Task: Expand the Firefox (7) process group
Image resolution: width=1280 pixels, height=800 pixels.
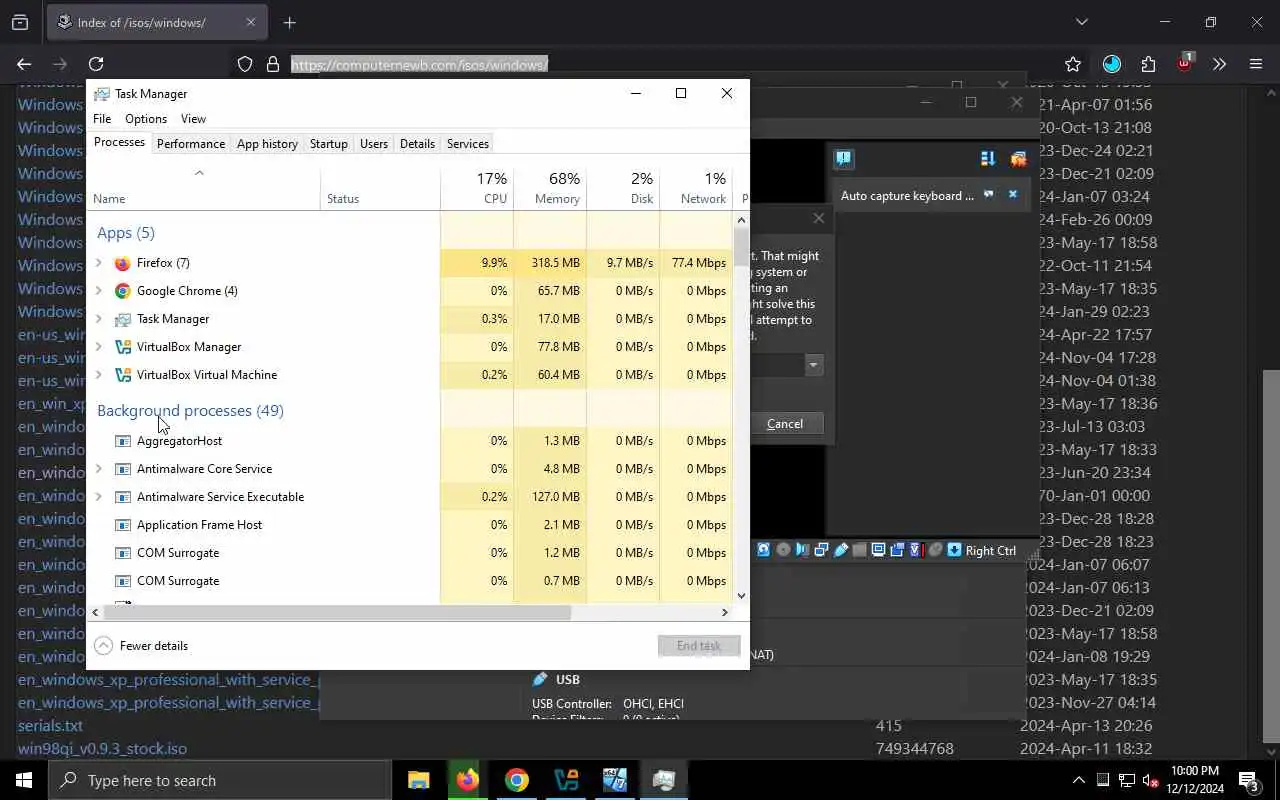Action: [x=98, y=263]
